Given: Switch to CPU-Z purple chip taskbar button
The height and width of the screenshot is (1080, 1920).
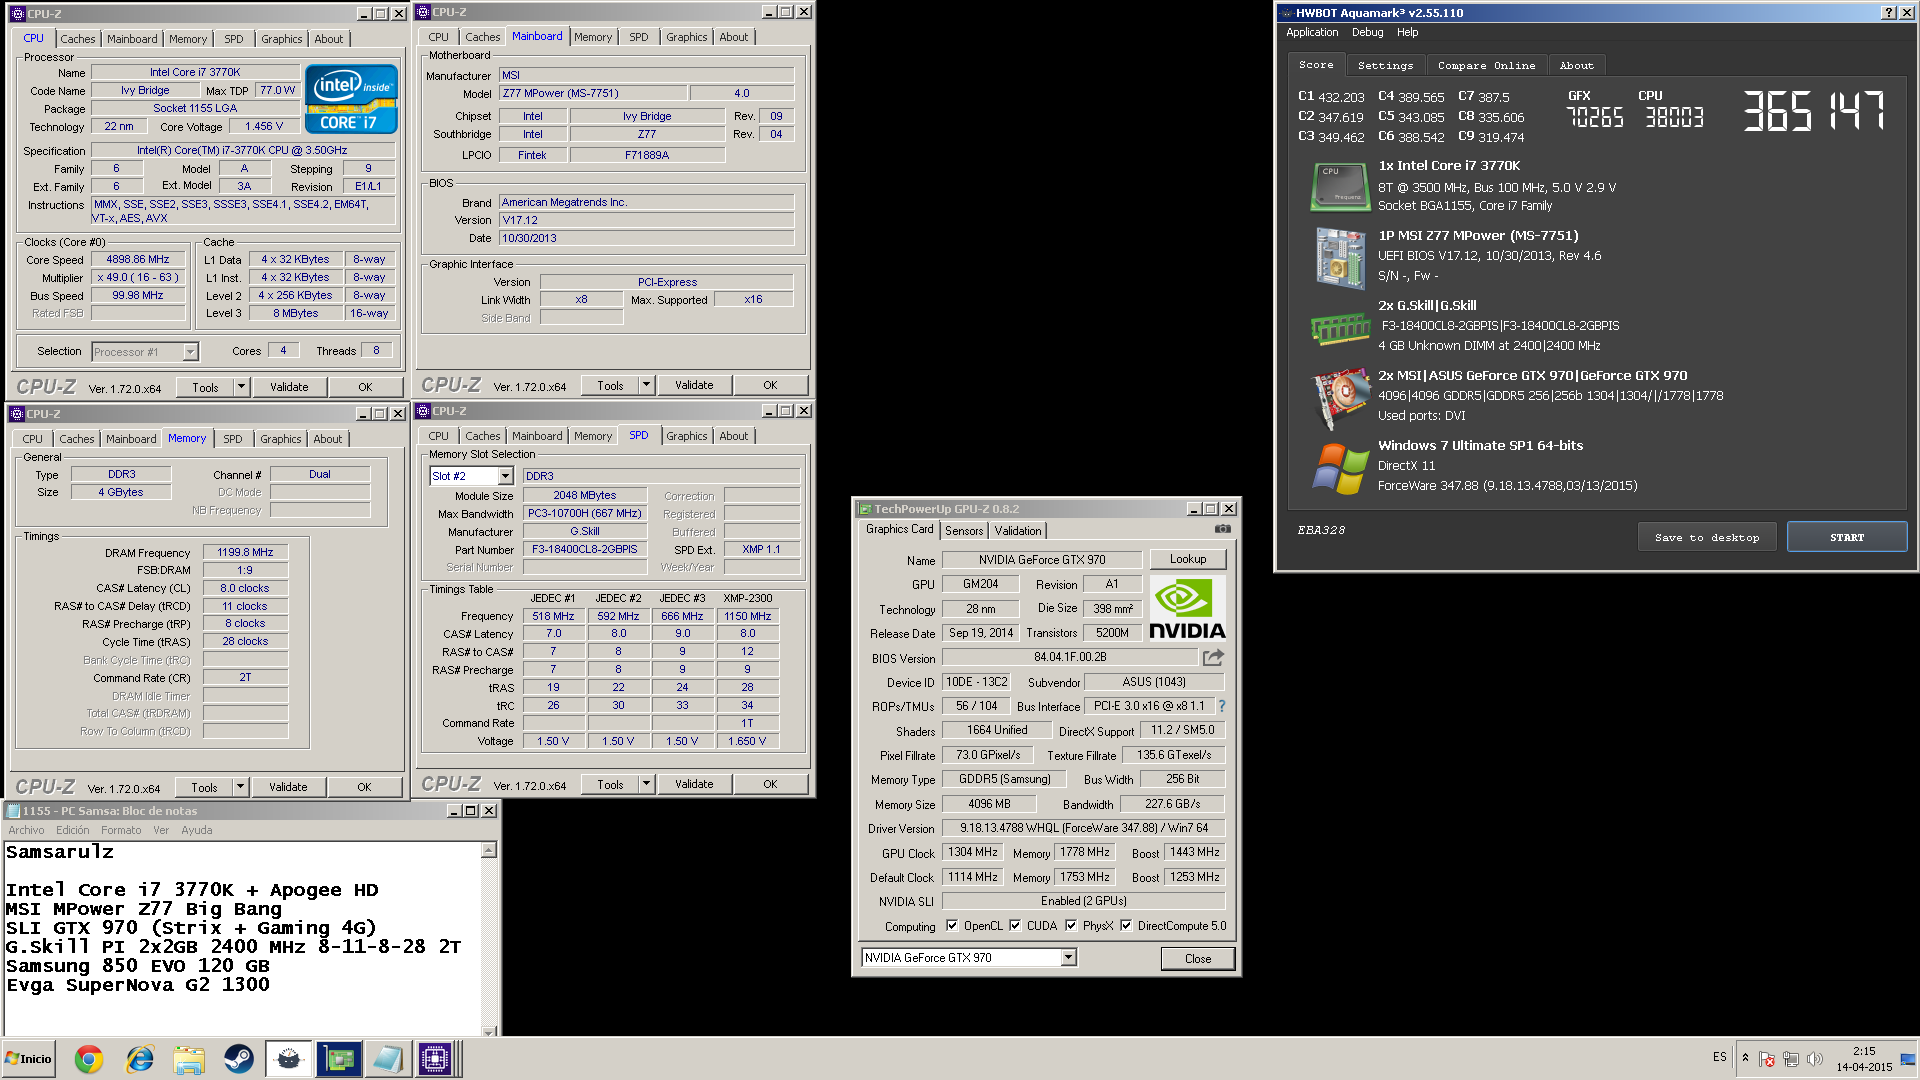Looking at the screenshot, I should pos(436,1059).
